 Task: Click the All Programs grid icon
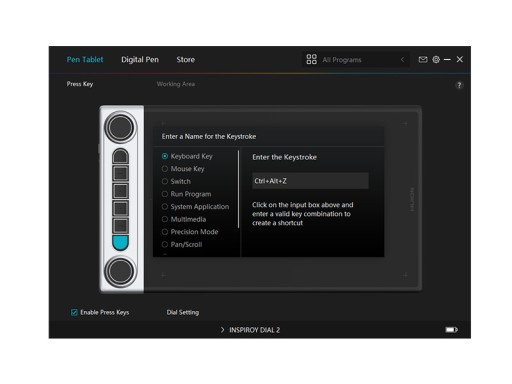[311, 59]
